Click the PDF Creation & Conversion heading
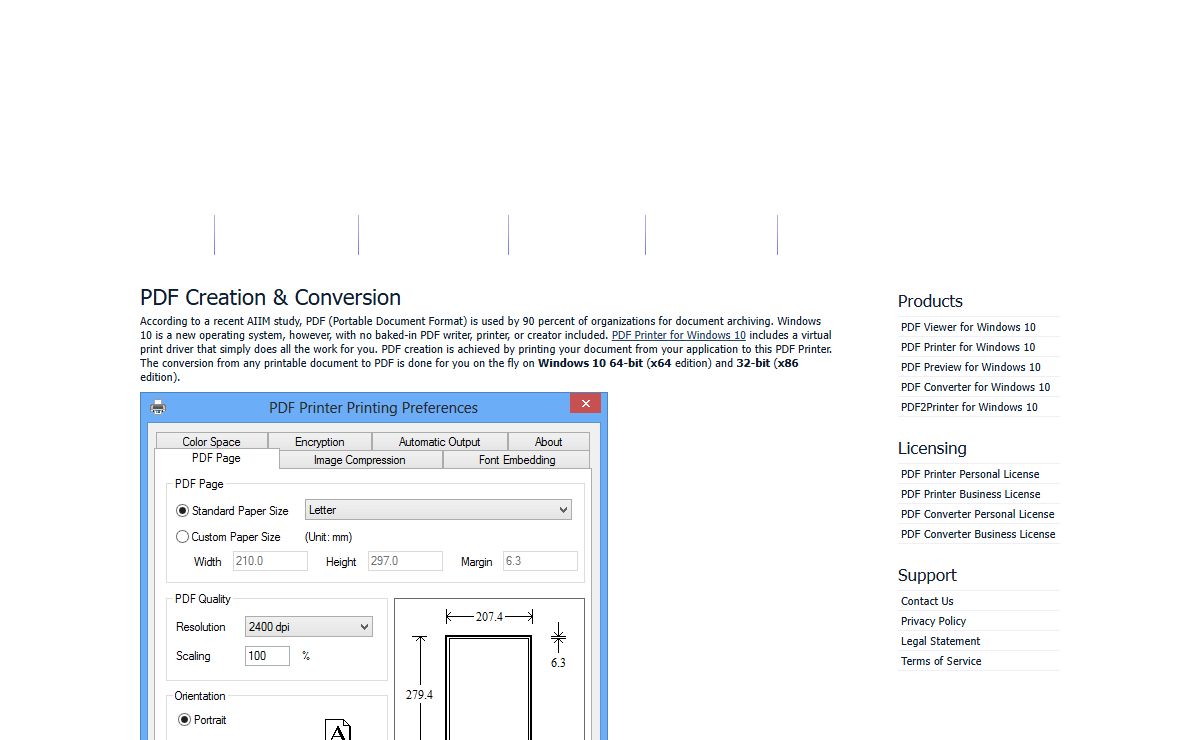This screenshot has height=740, width=1200. [x=270, y=297]
